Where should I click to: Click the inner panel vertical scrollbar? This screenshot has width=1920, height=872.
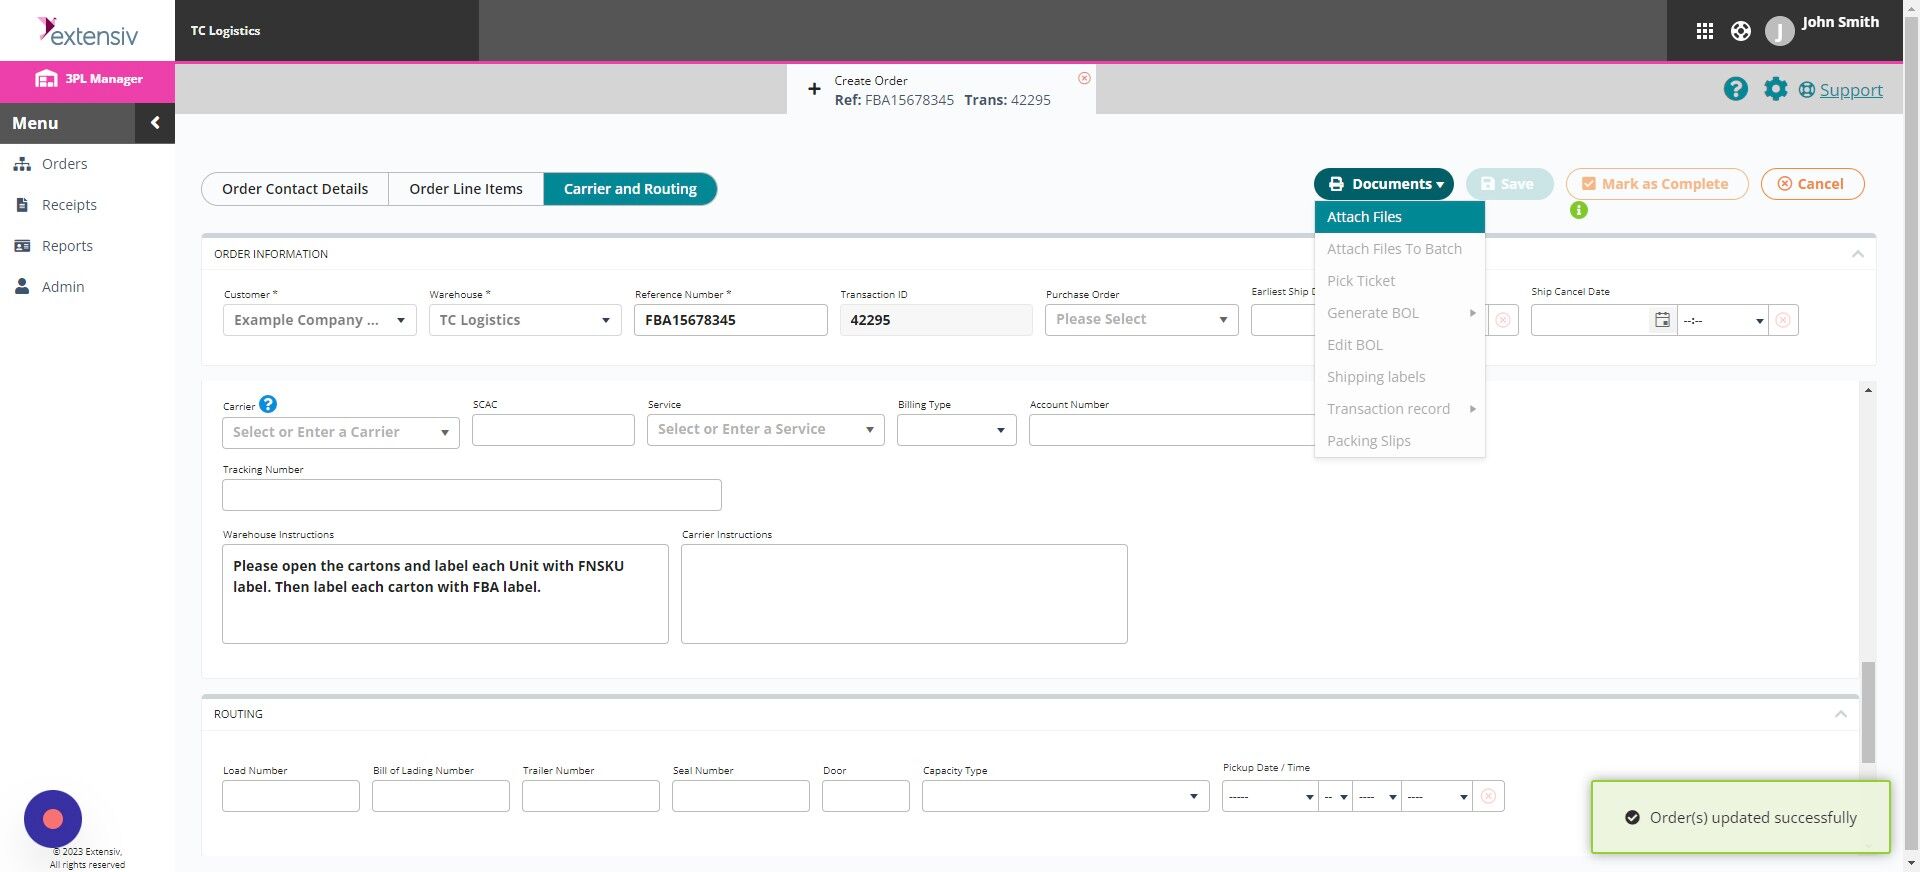pos(1868,712)
